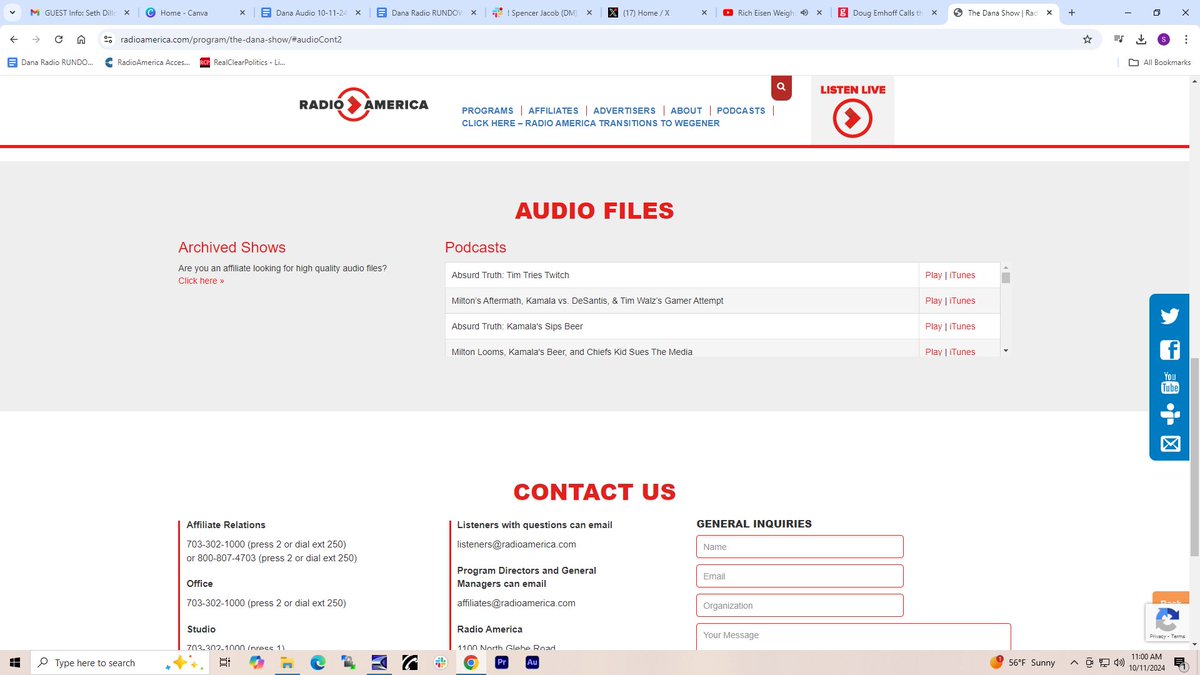Open Microsoft Edge from the taskbar

coord(318,663)
